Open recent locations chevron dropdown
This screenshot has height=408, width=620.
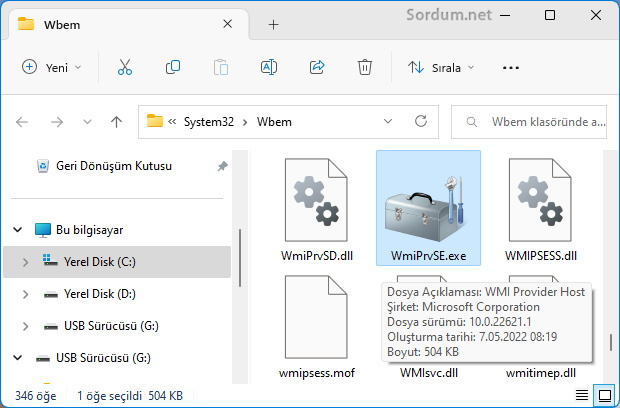tap(87, 122)
